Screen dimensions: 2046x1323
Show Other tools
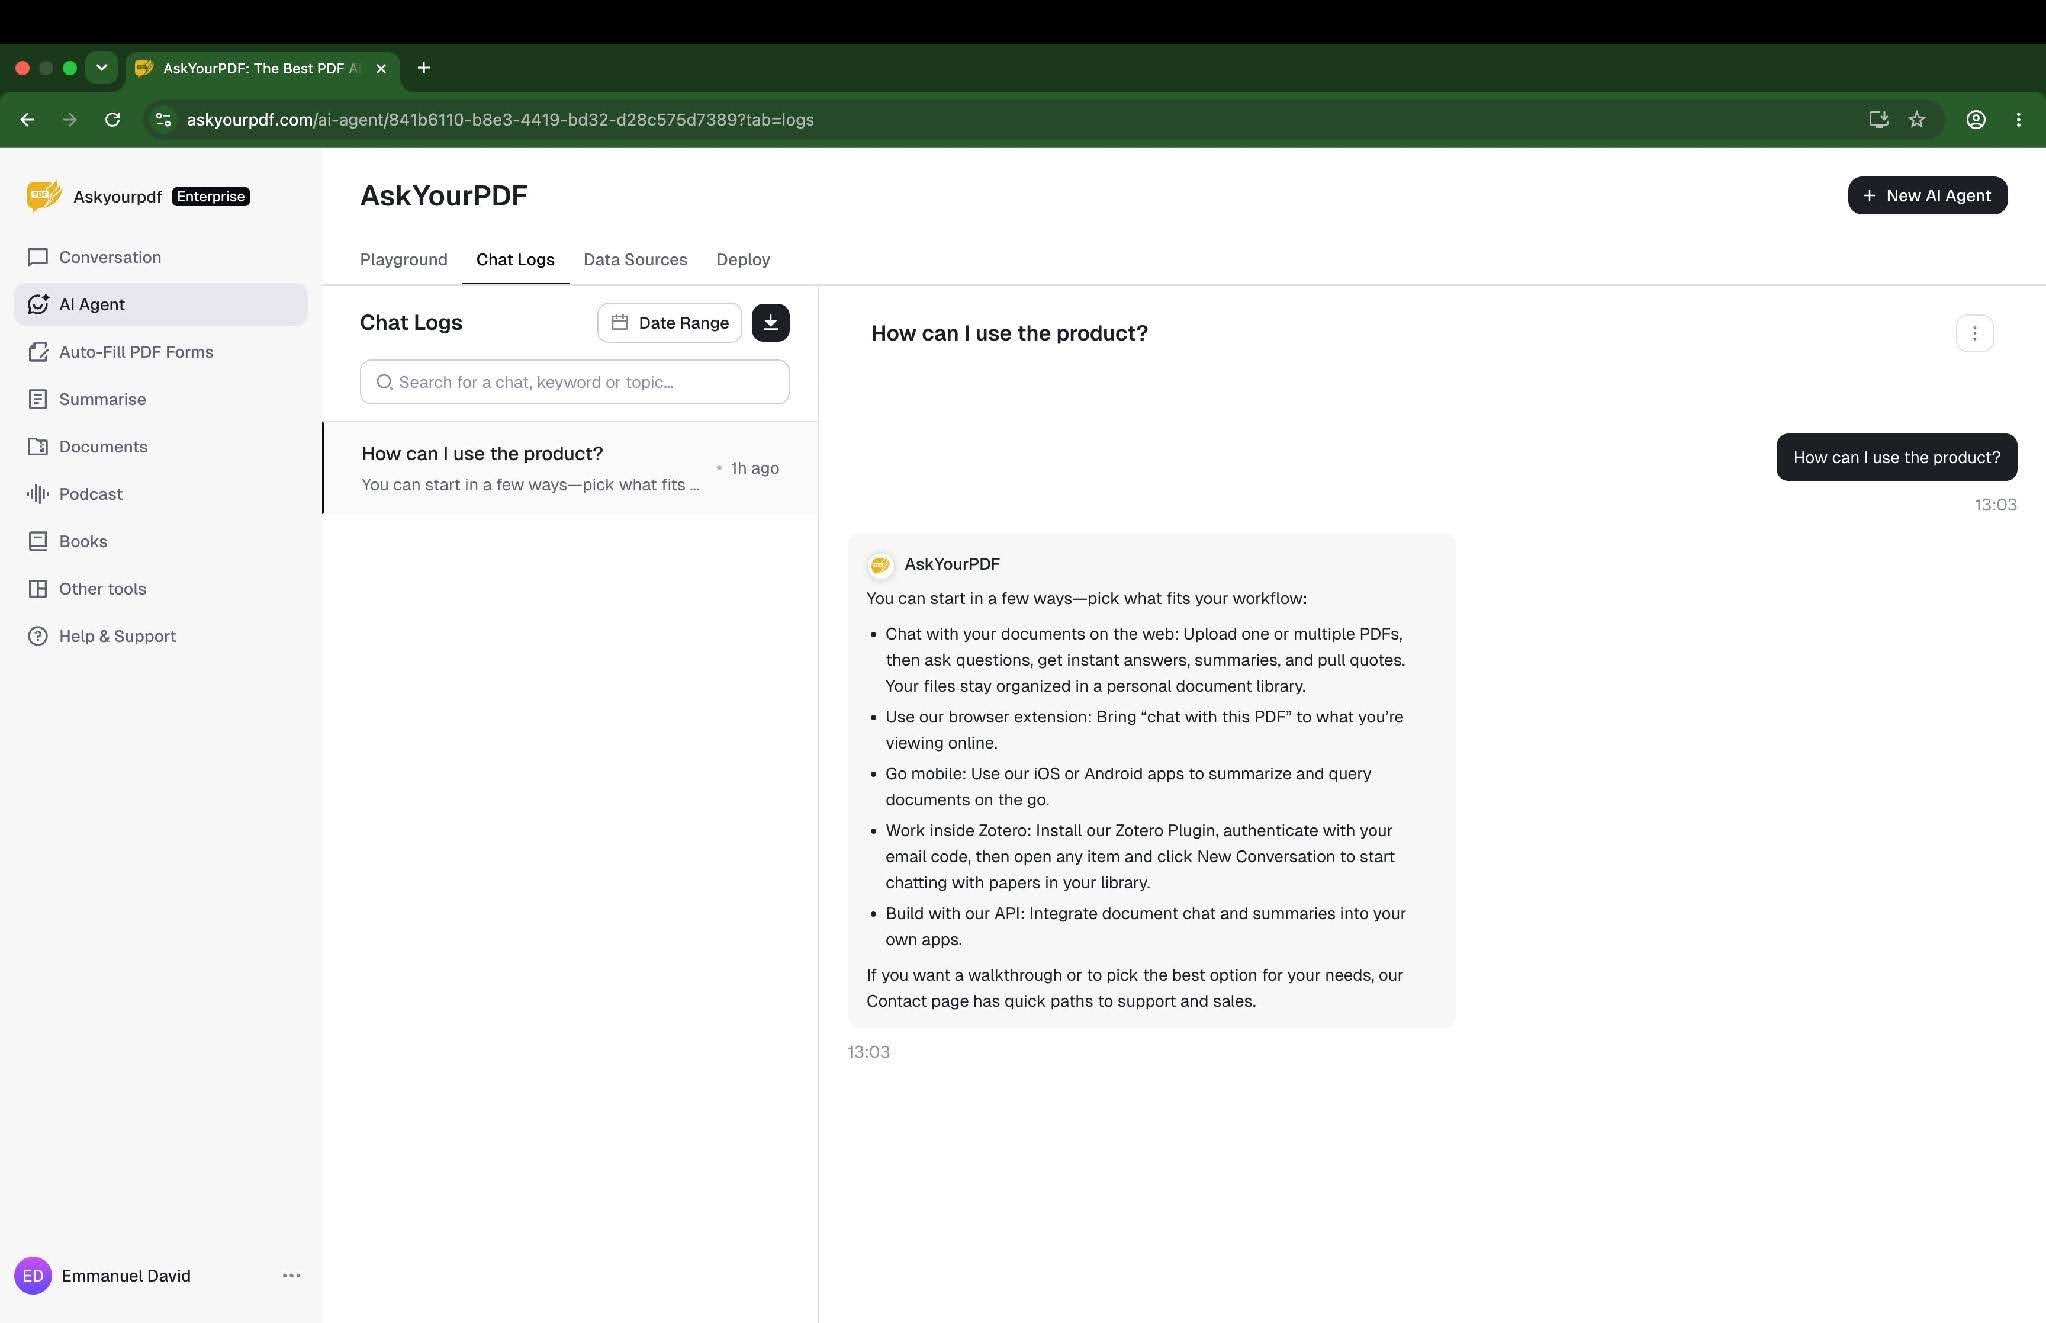[161, 589]
